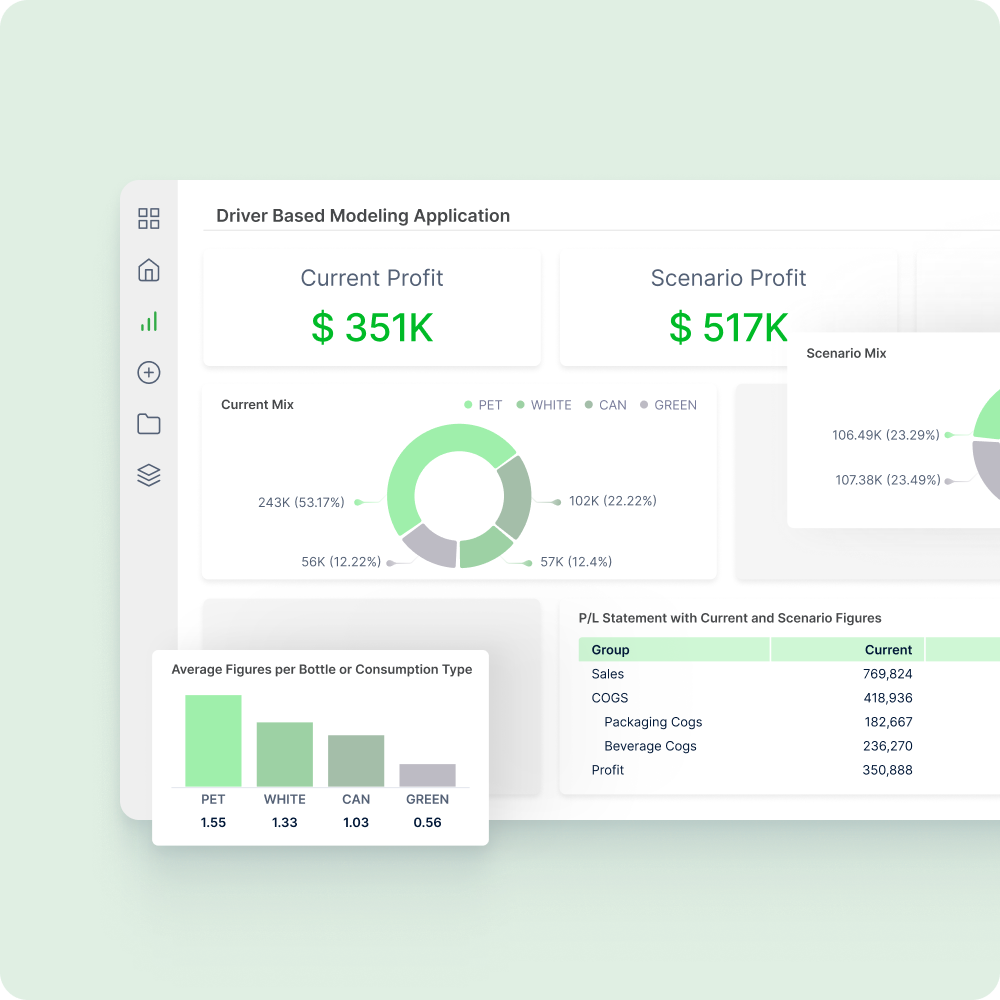Select the Beverage Cogs row
The image size is (1000, 1000).
(650, 746)
